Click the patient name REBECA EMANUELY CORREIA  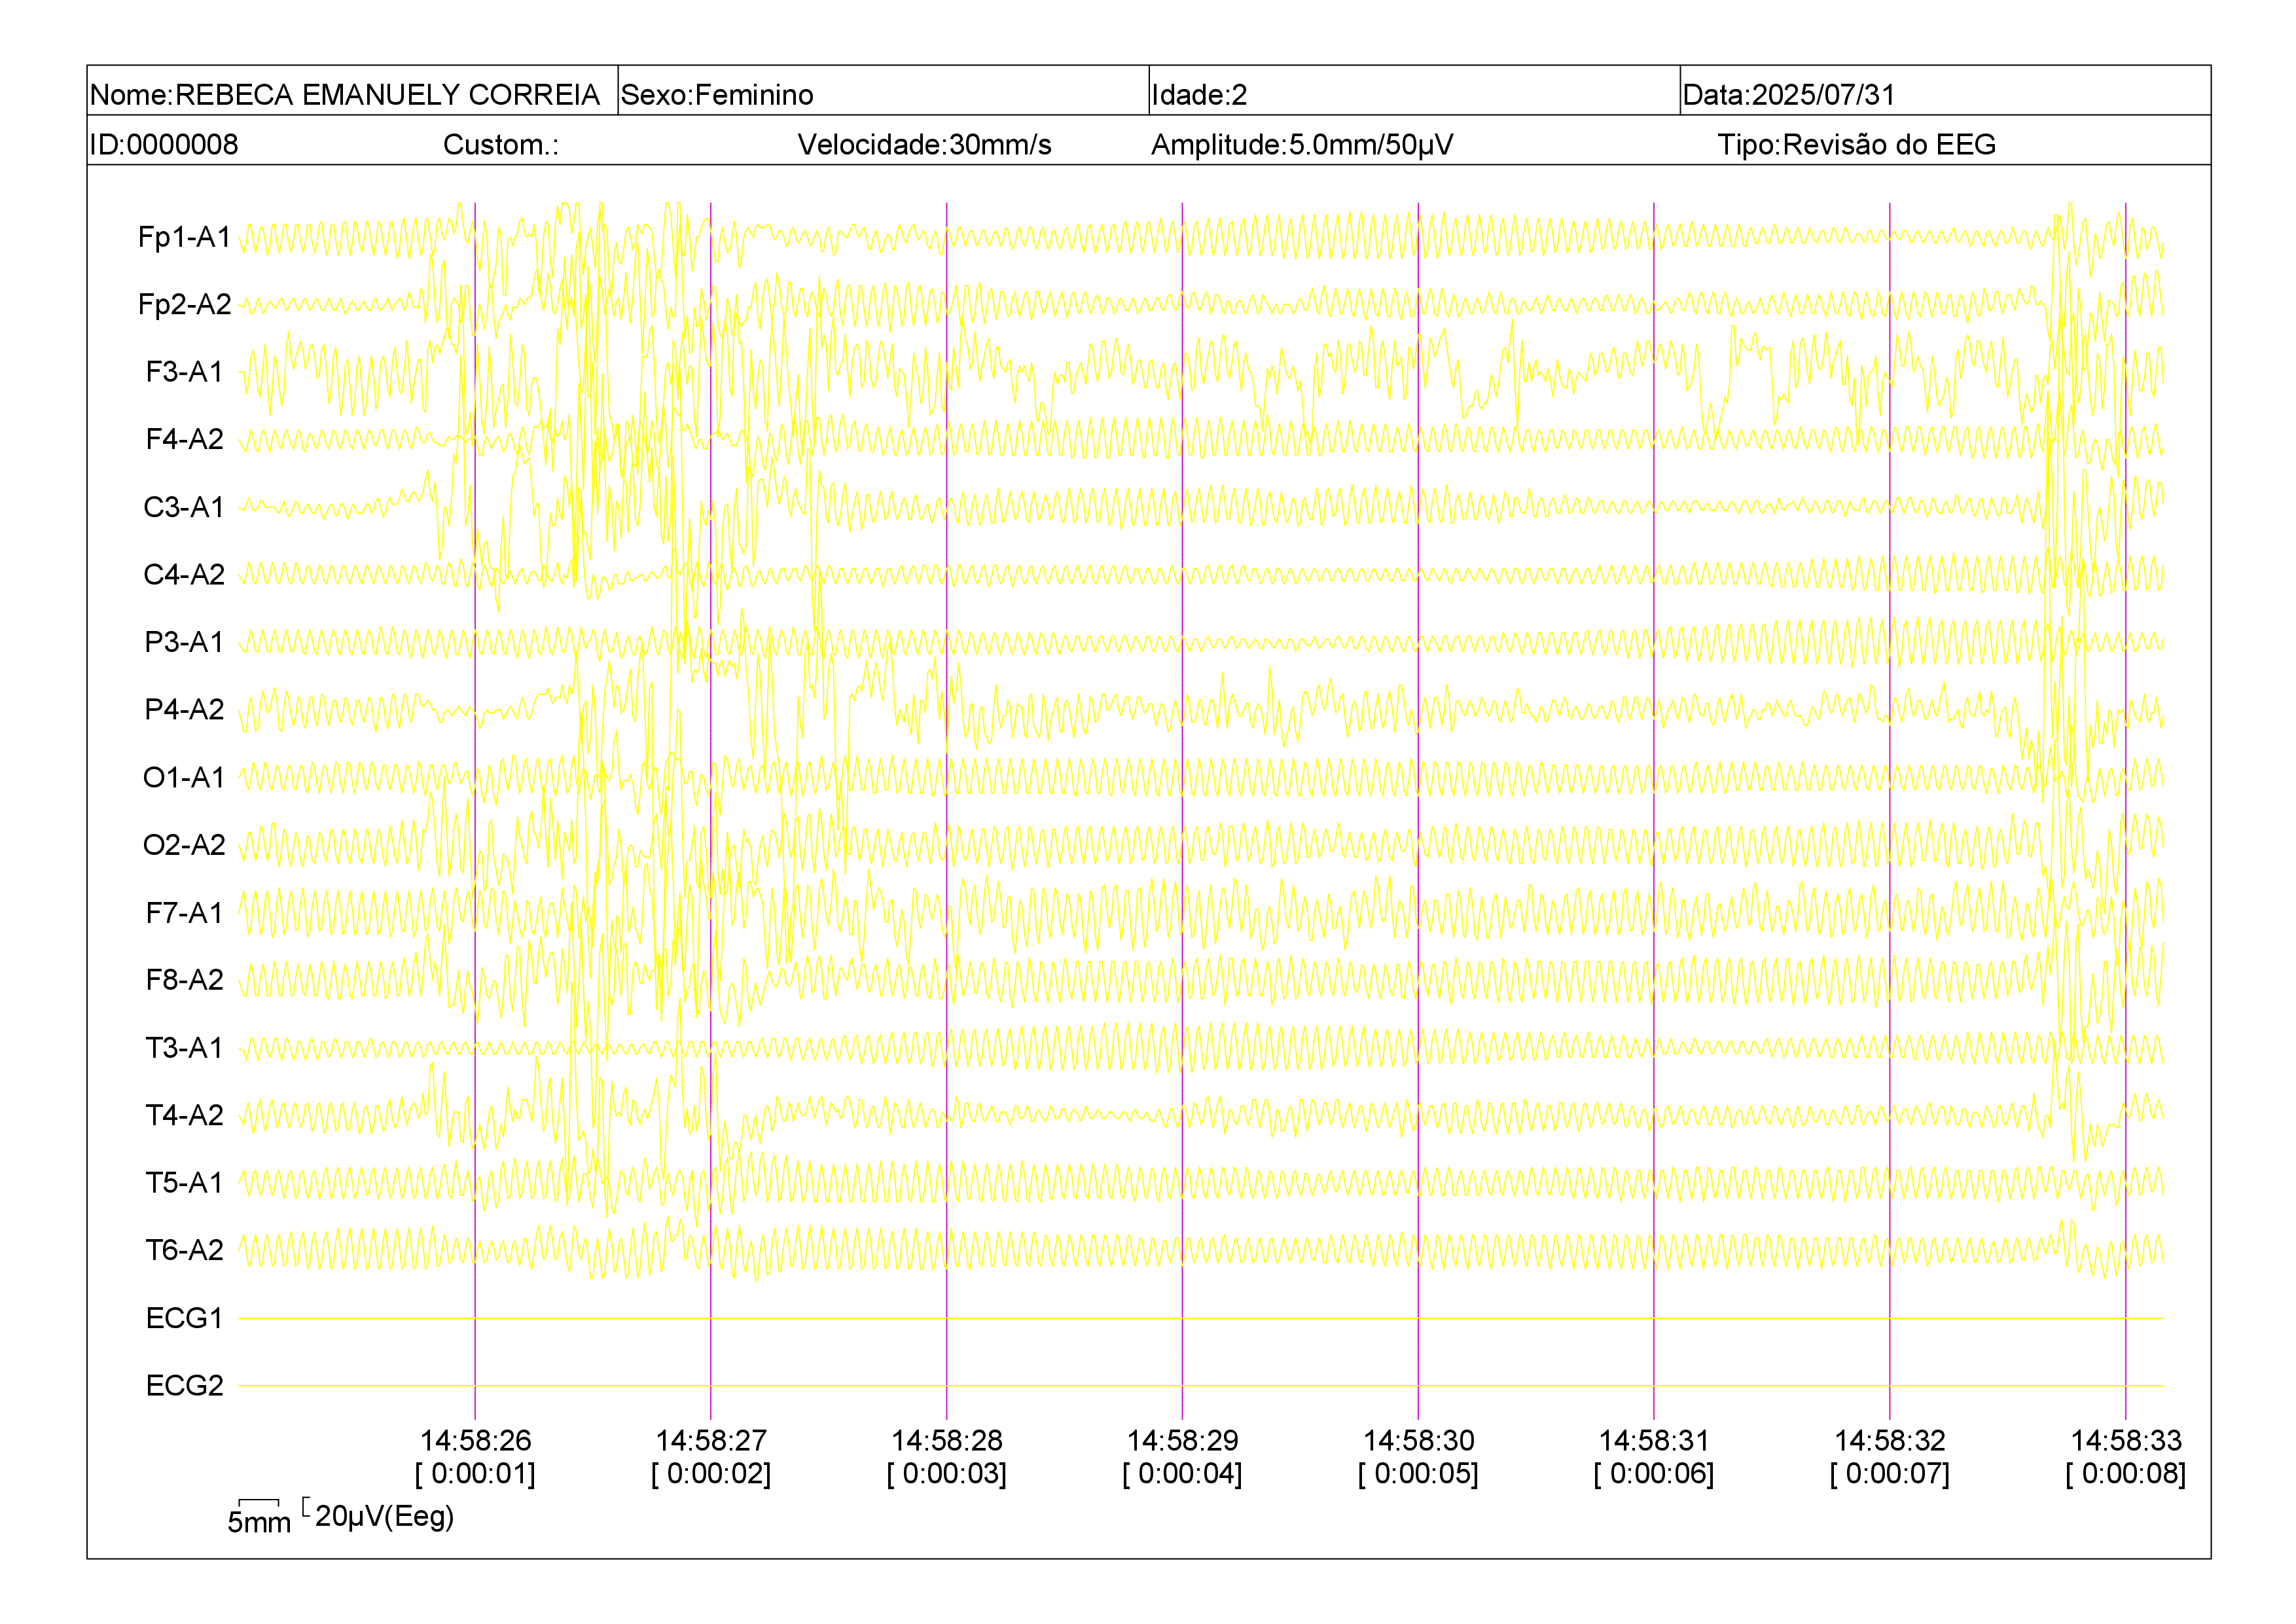tap(387, 95)
